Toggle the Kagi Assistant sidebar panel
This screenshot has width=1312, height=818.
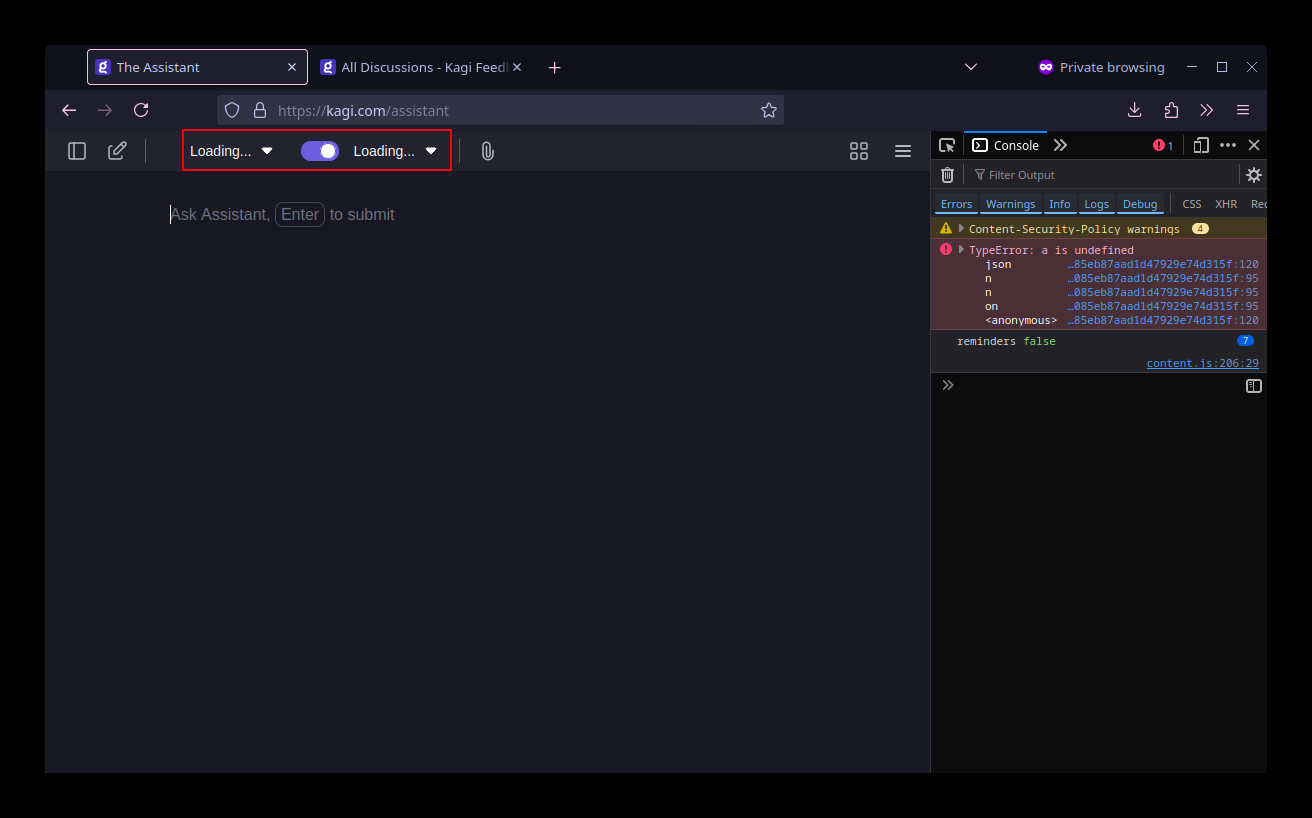coord(77,151)
